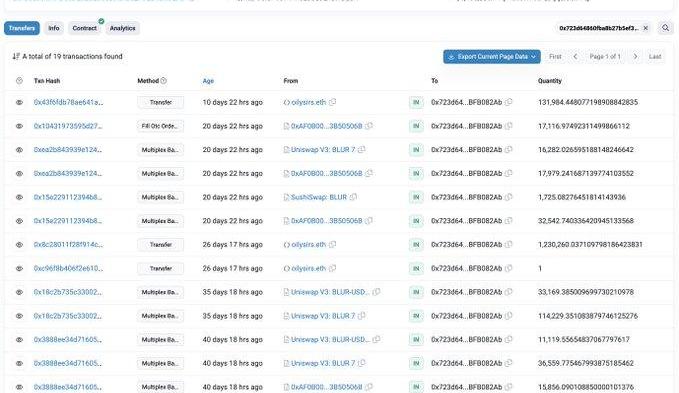Screen dimensions: 679x393
Task: Remove the 0x723d64 address filter
Action: [646, 28]
